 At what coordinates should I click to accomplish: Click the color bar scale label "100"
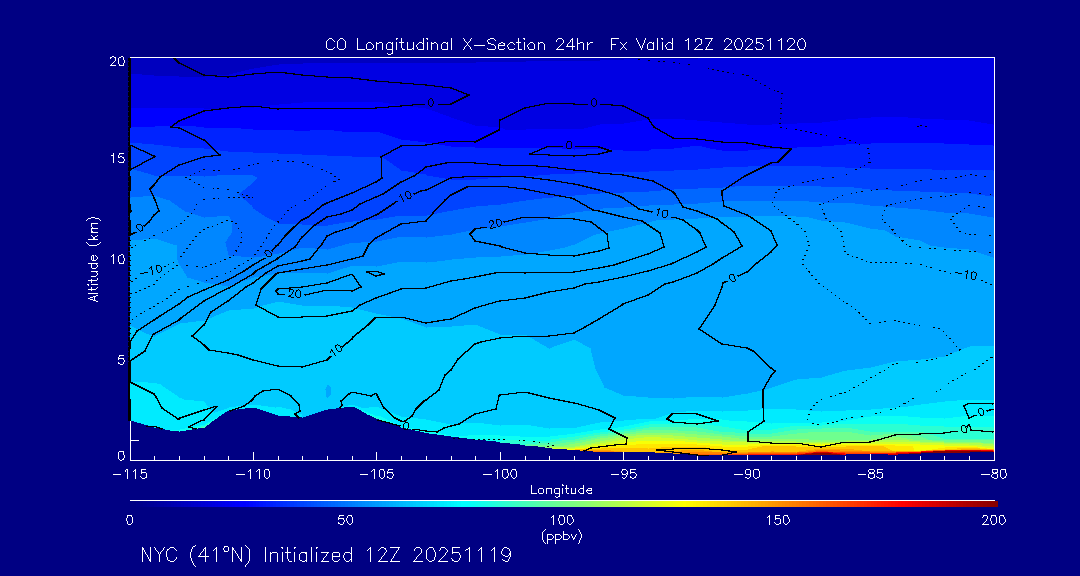tap(561, 520)
